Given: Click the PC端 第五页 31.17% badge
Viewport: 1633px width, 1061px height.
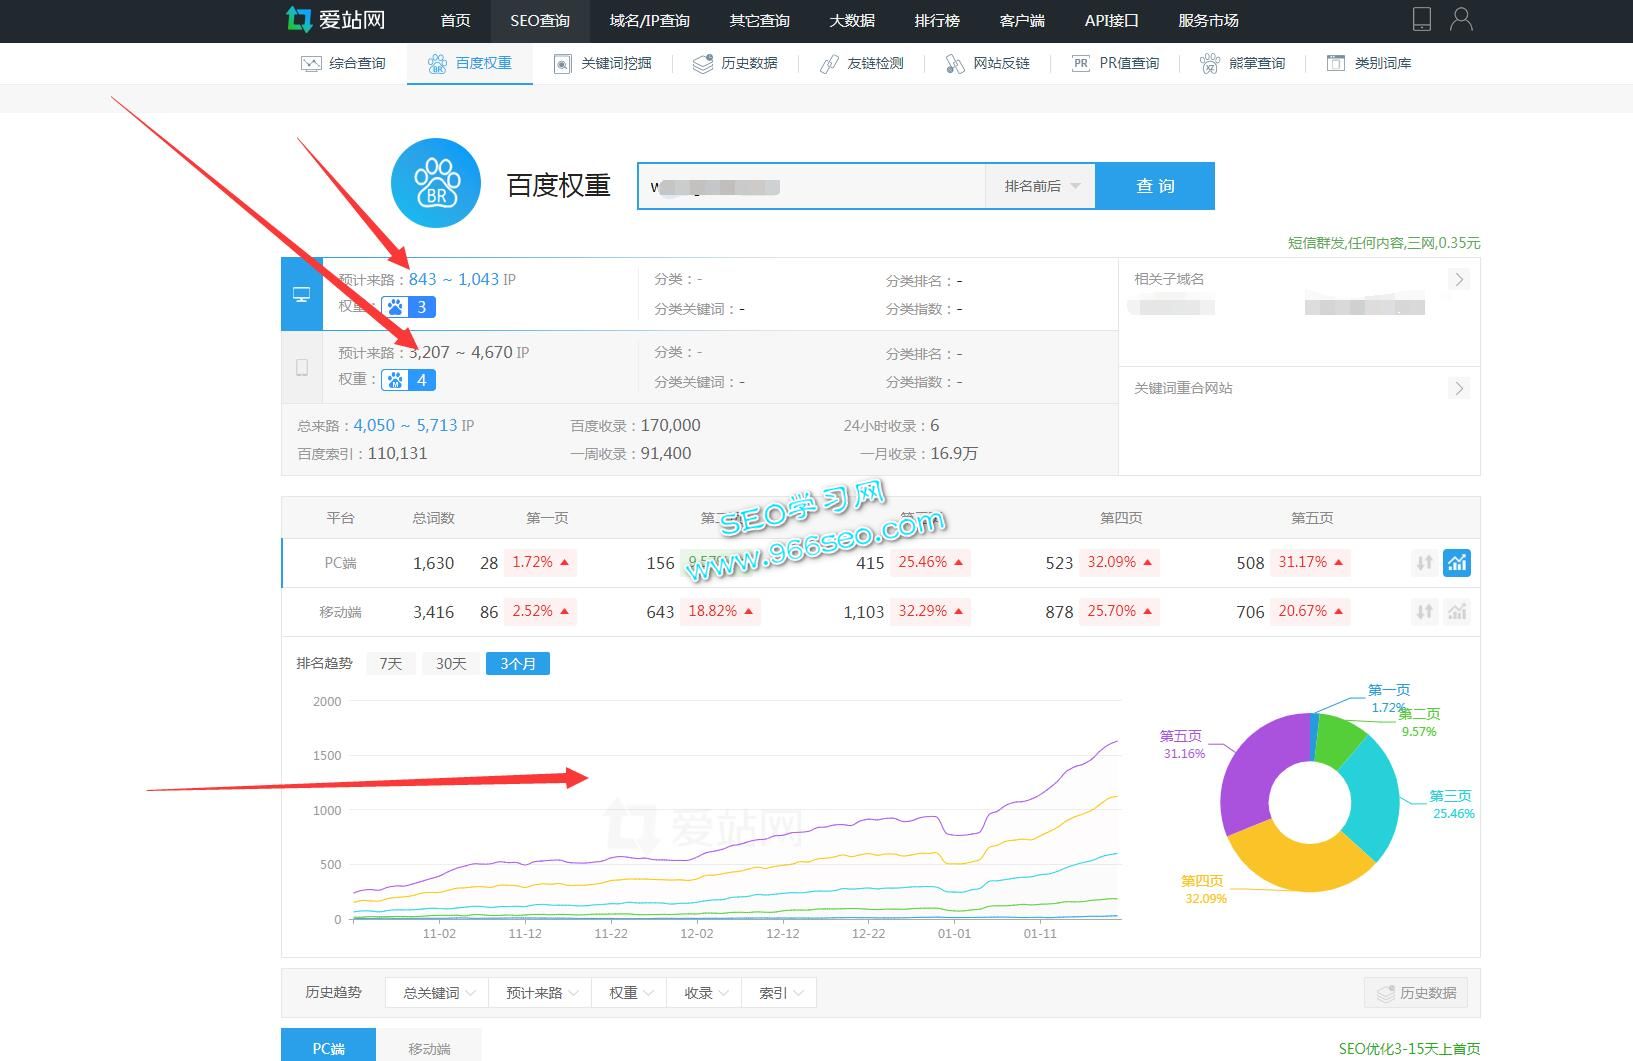Looking at the screenshot, I should coord(1310,563).
